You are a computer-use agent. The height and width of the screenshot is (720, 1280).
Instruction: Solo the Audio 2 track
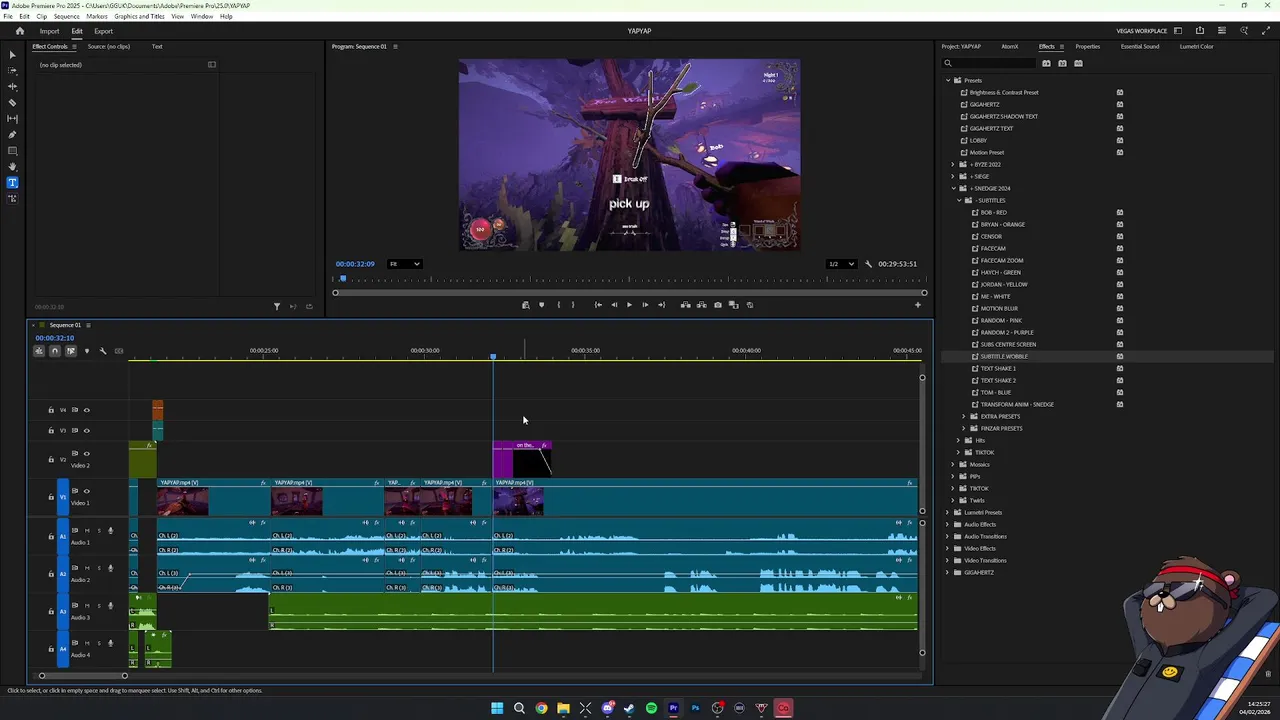98,568
